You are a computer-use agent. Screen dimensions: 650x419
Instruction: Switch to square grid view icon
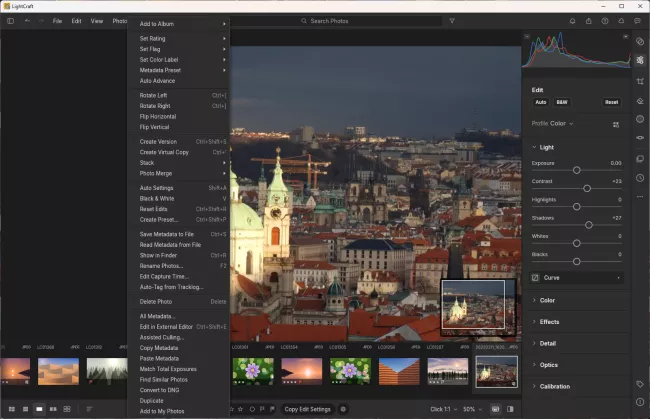[25, 409]
